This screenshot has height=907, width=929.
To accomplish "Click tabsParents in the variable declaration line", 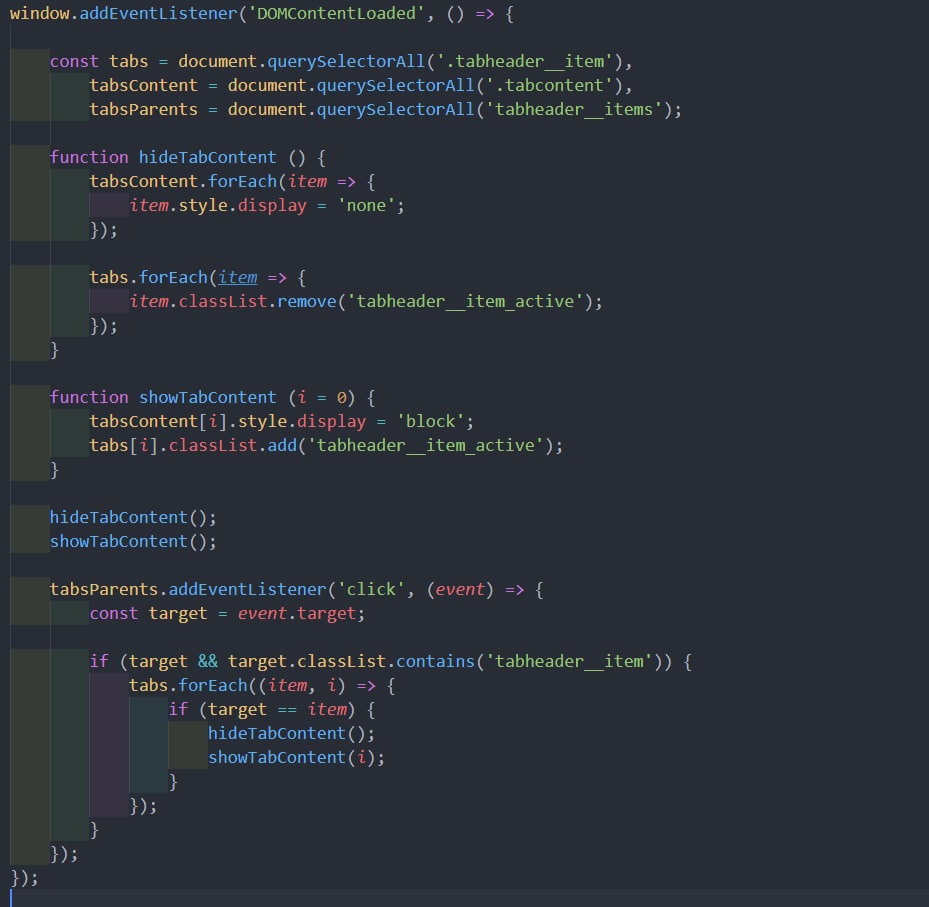I will click(143, 110).
